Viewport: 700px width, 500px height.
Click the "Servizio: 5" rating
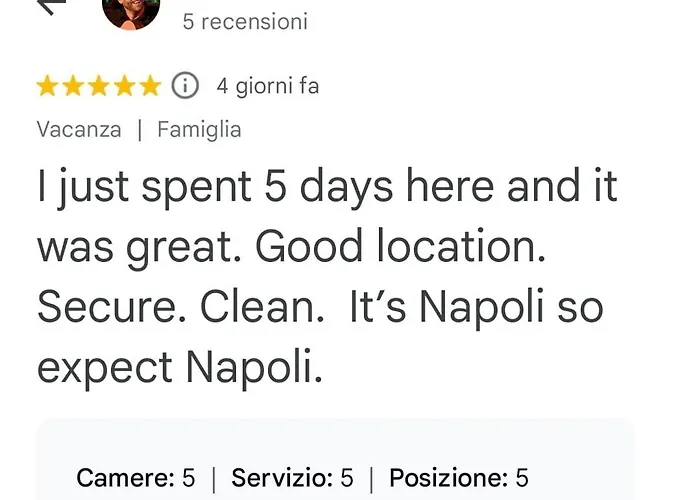tap(292, 478)
